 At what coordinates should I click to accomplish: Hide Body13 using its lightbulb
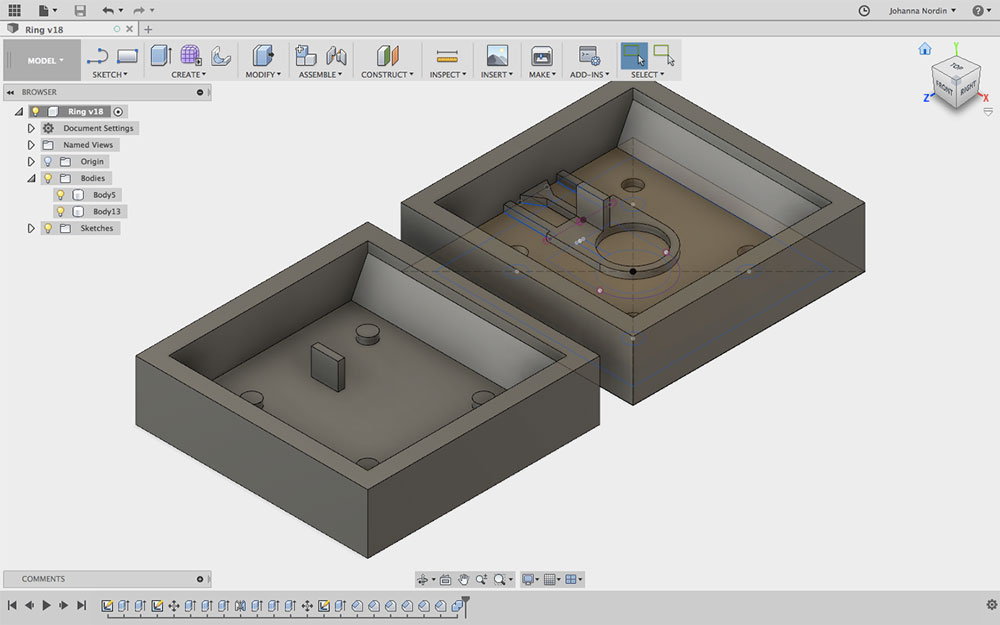[60, 212]
